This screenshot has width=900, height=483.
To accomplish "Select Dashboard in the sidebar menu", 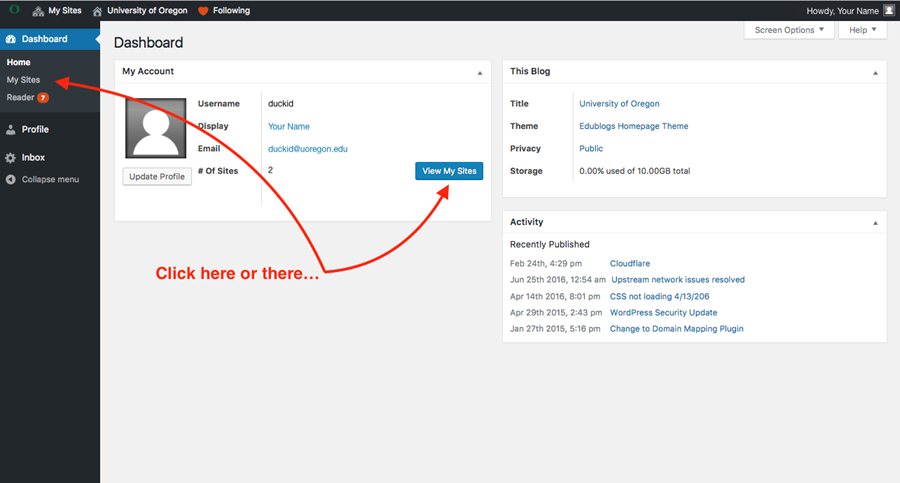I will (x=44, y=39).
